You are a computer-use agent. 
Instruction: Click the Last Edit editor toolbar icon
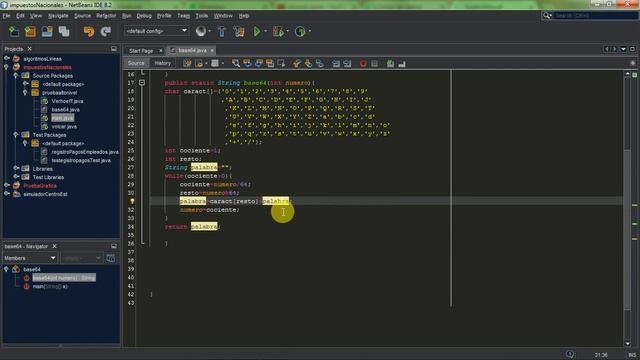point(187,63)
